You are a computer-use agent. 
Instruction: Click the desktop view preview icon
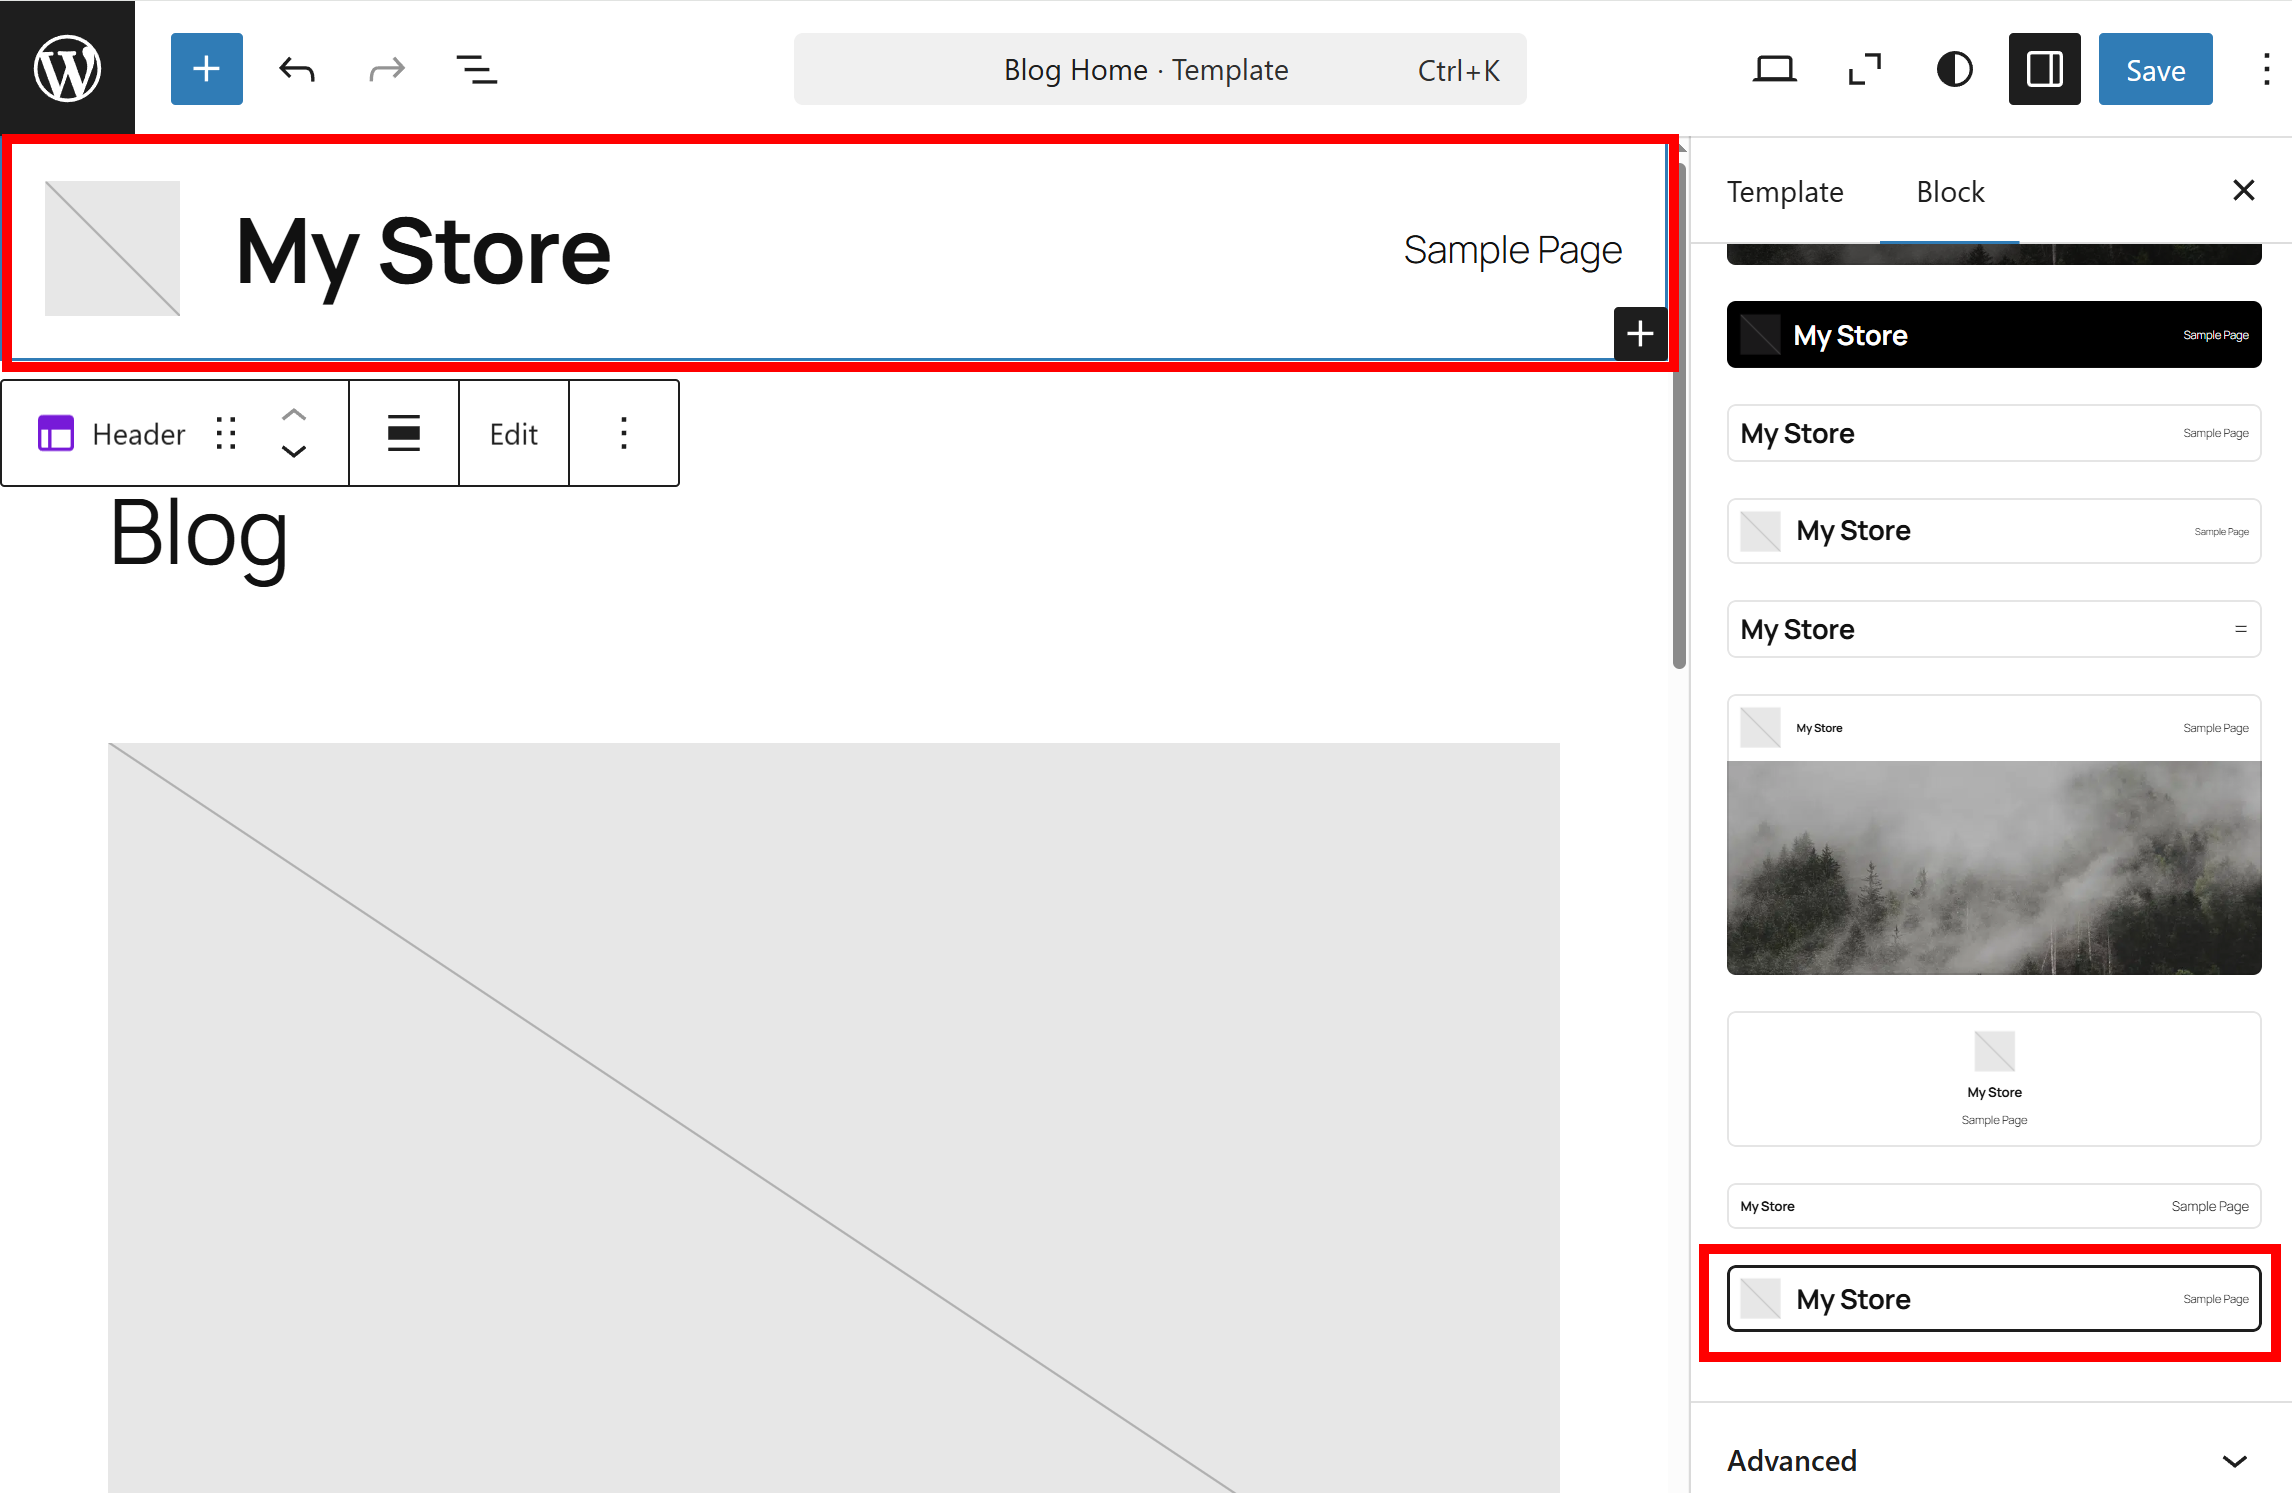click(x=1774, y=70)
